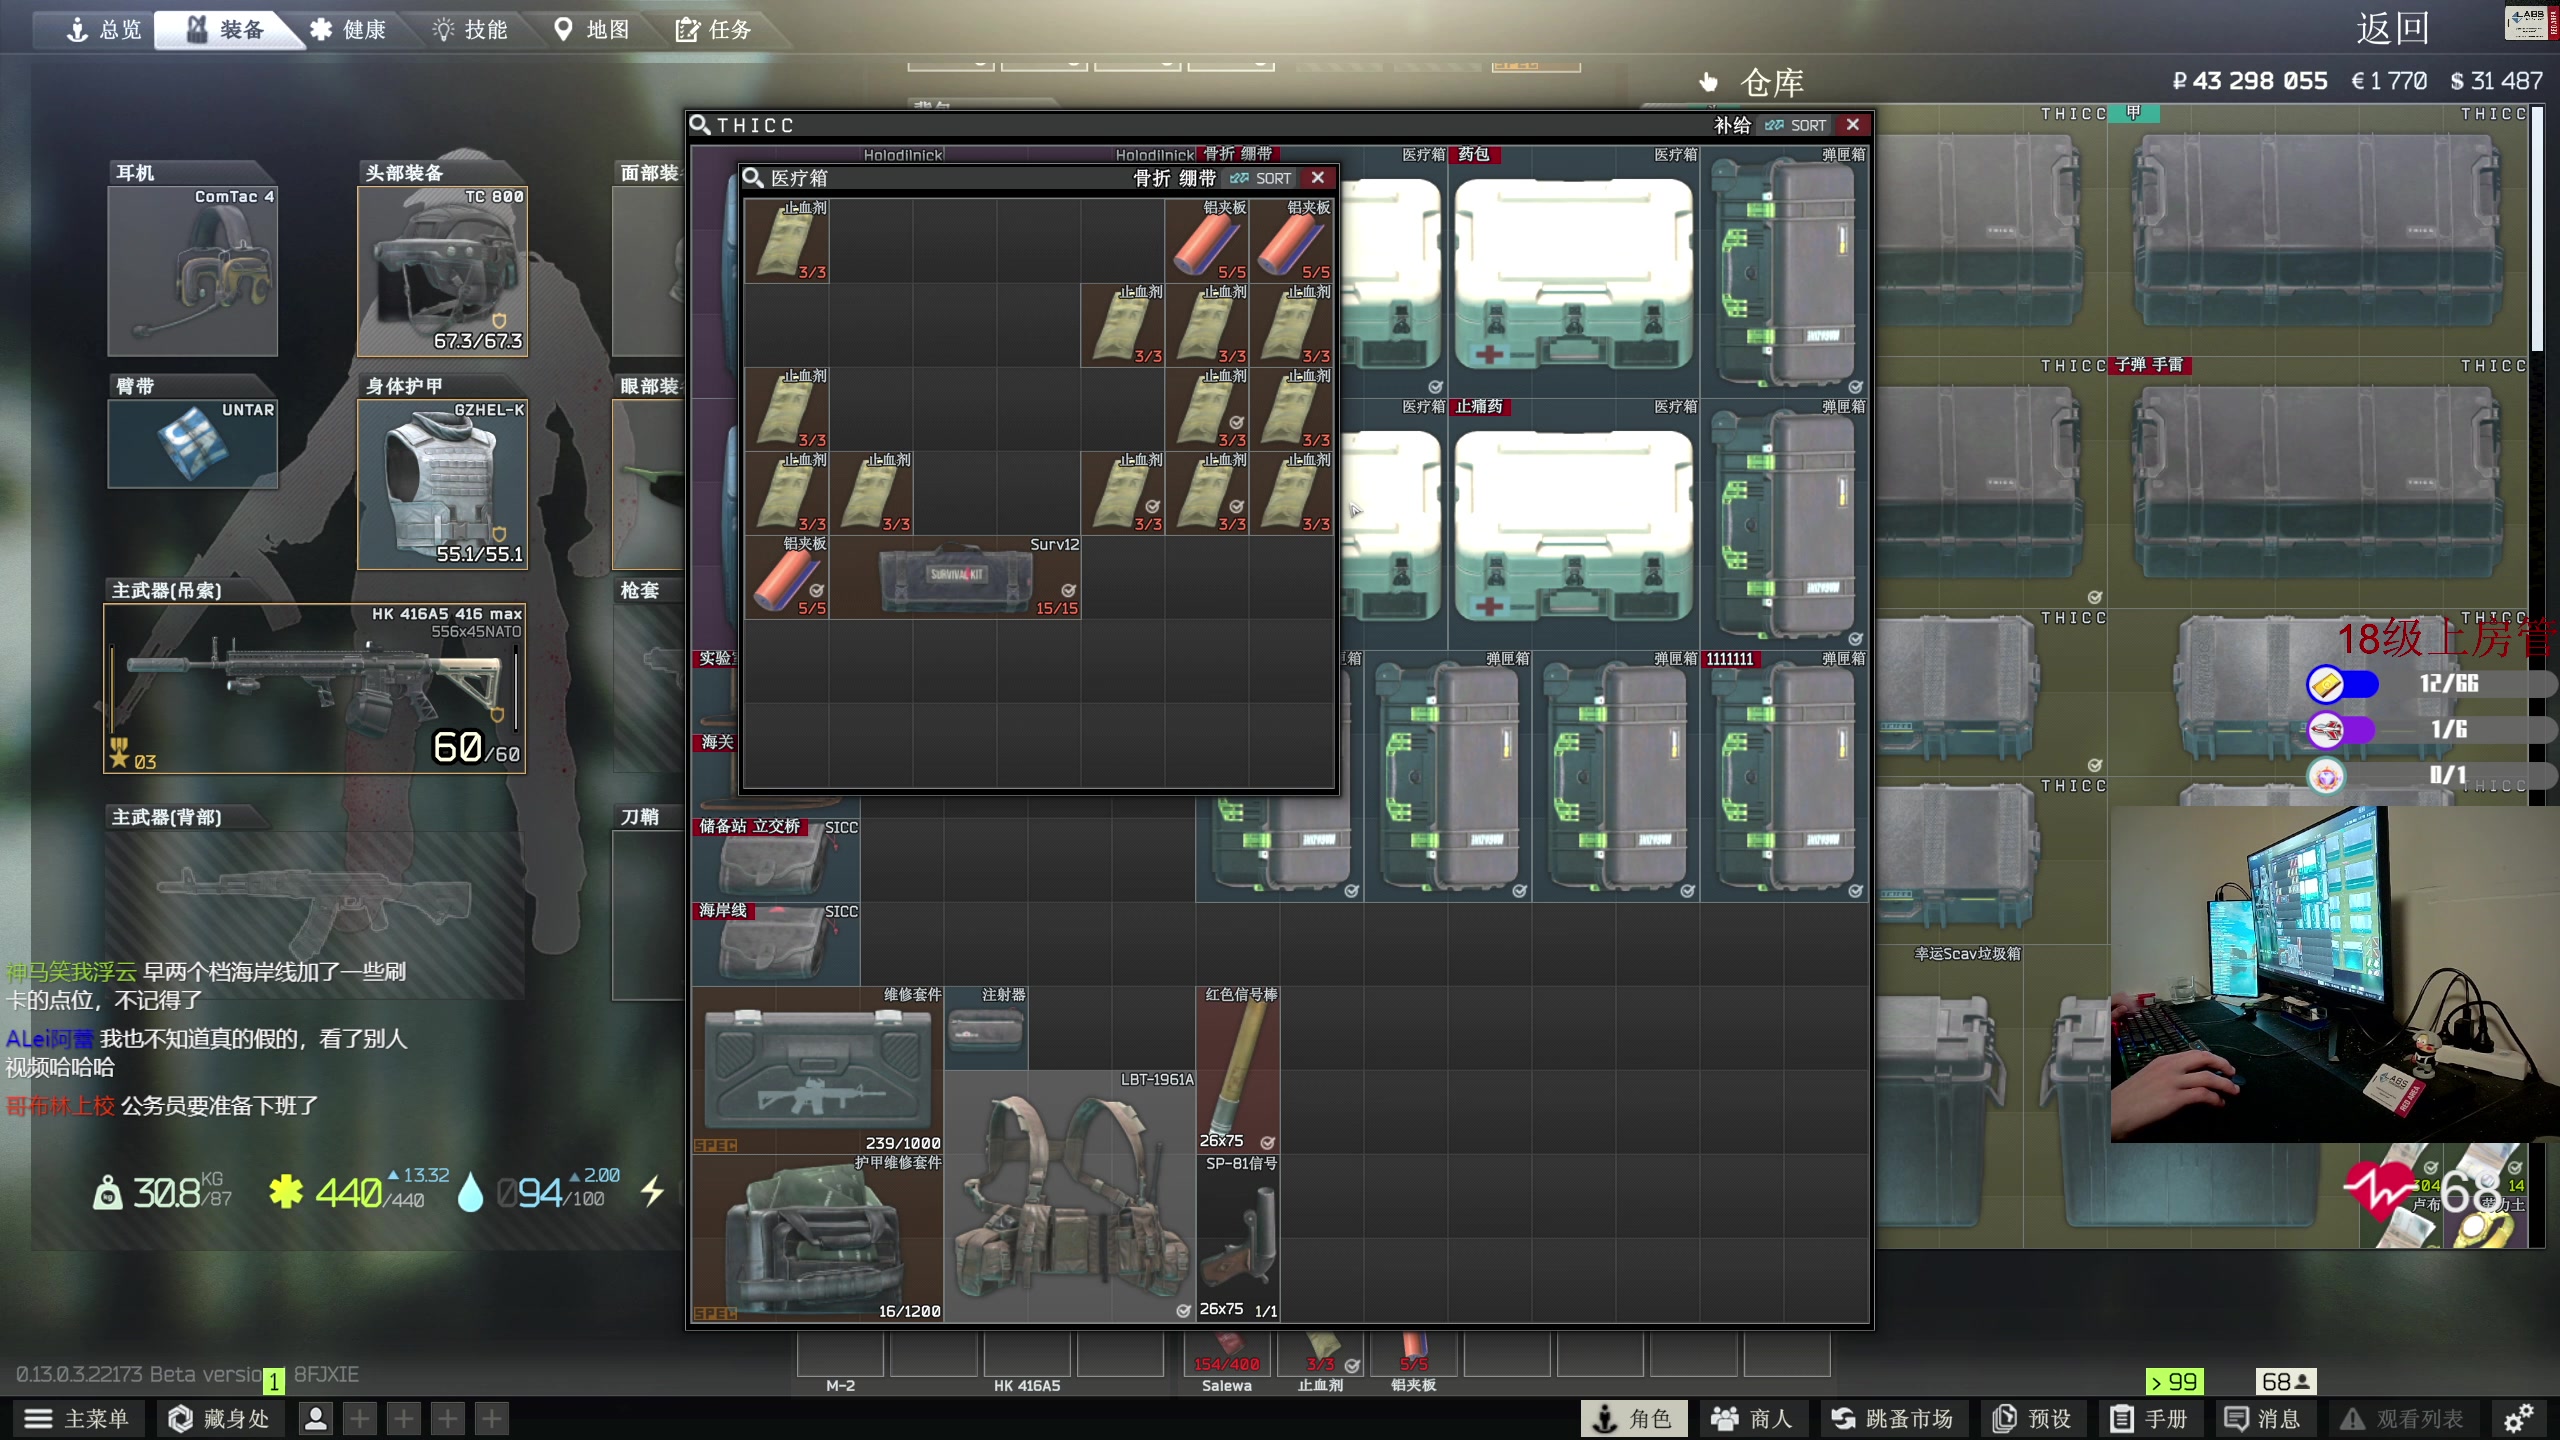Image resolution: width=2560 pixels, height=1440 pixels.
Task: Select the 医疗箱 tagged 药包
Action: pyautogui.click(x=1574, y=272)
